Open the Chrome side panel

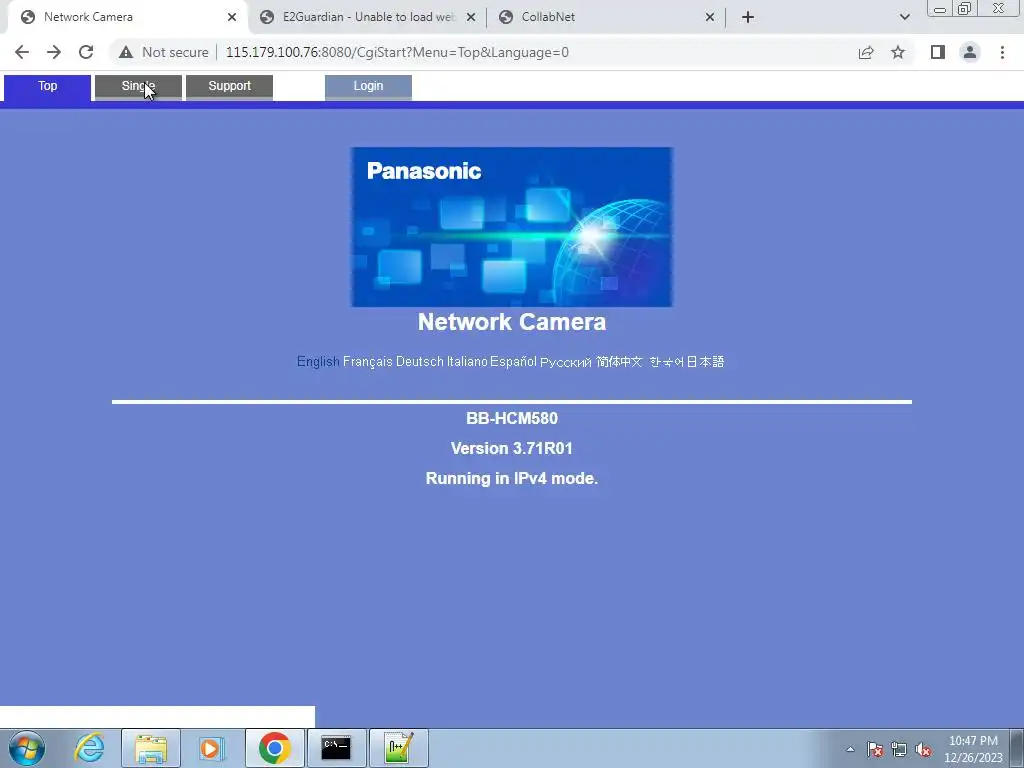[938, 52]
